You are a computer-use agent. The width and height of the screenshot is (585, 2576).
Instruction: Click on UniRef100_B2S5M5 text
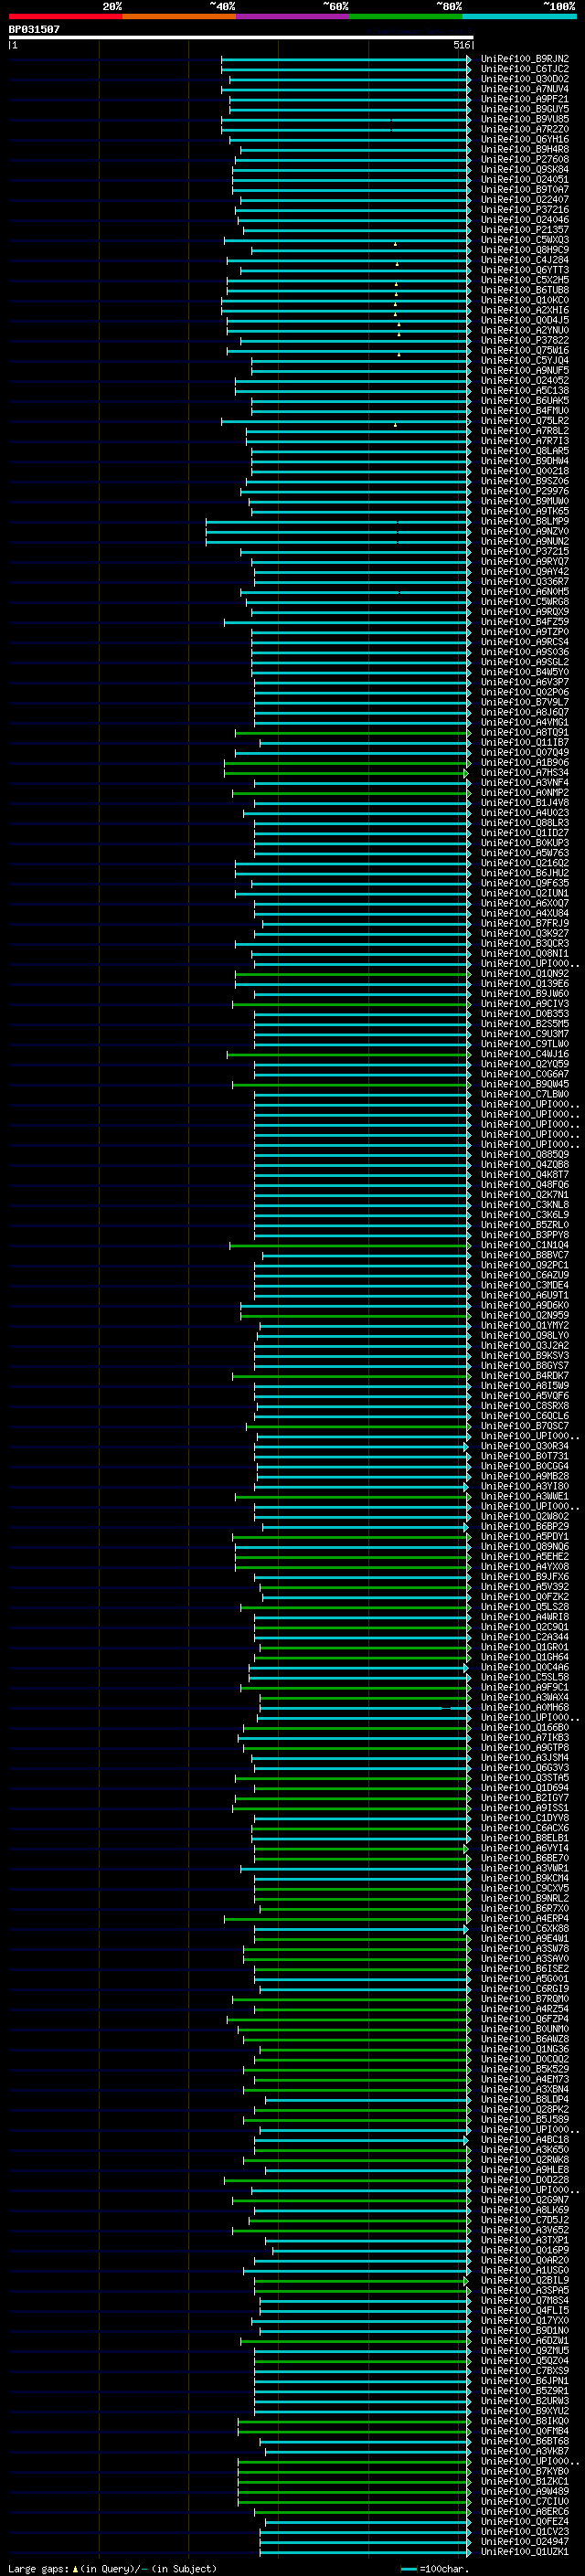(524, 1024)
